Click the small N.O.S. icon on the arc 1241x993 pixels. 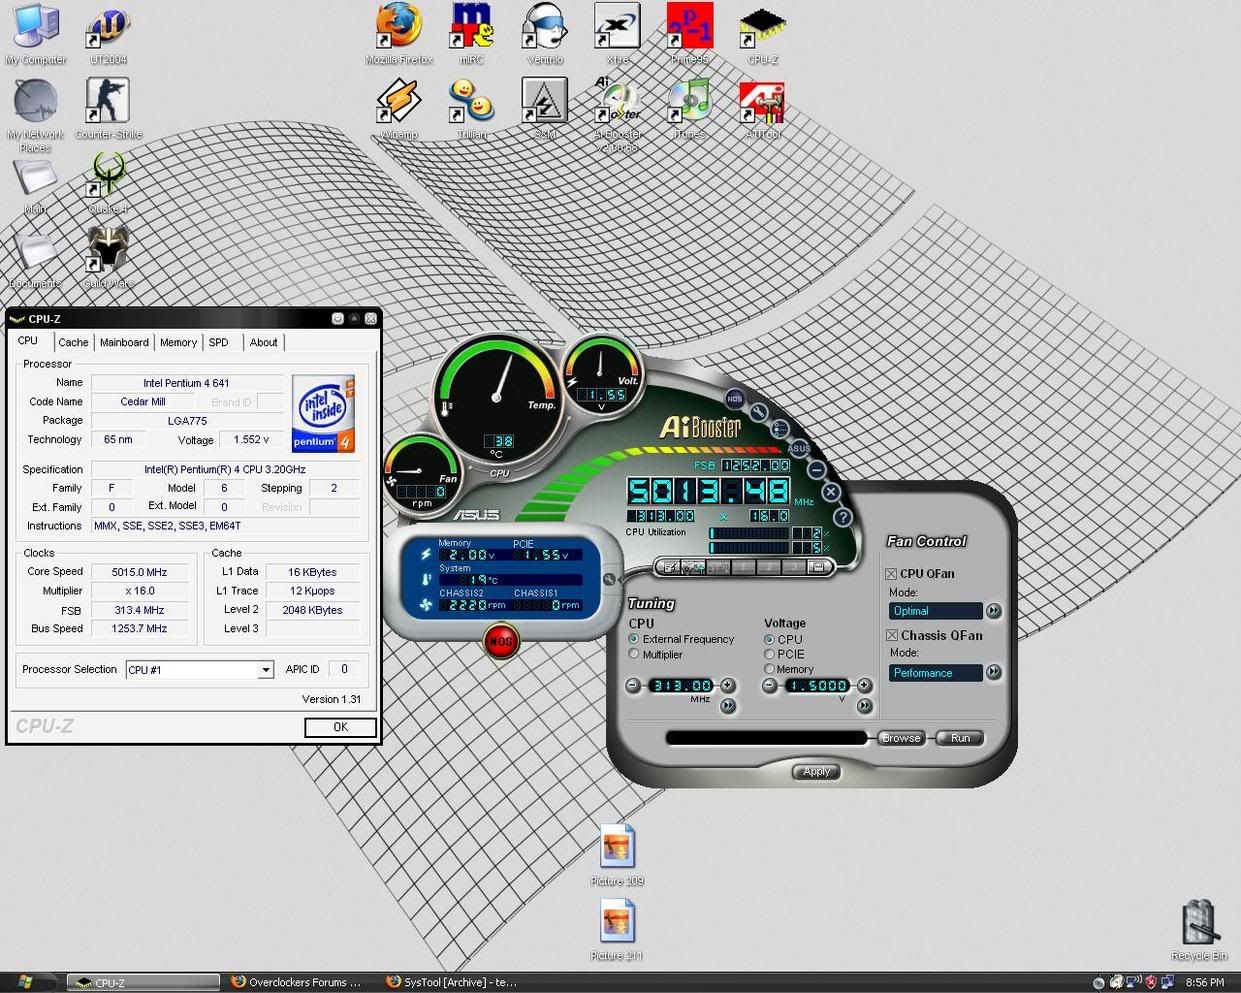735,398
